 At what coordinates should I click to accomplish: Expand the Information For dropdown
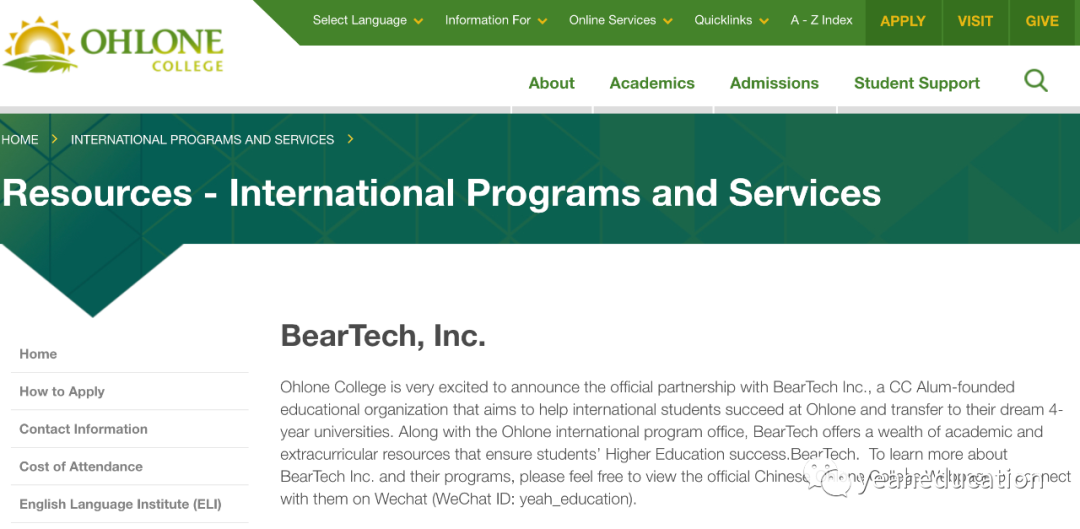coord(496,21)
